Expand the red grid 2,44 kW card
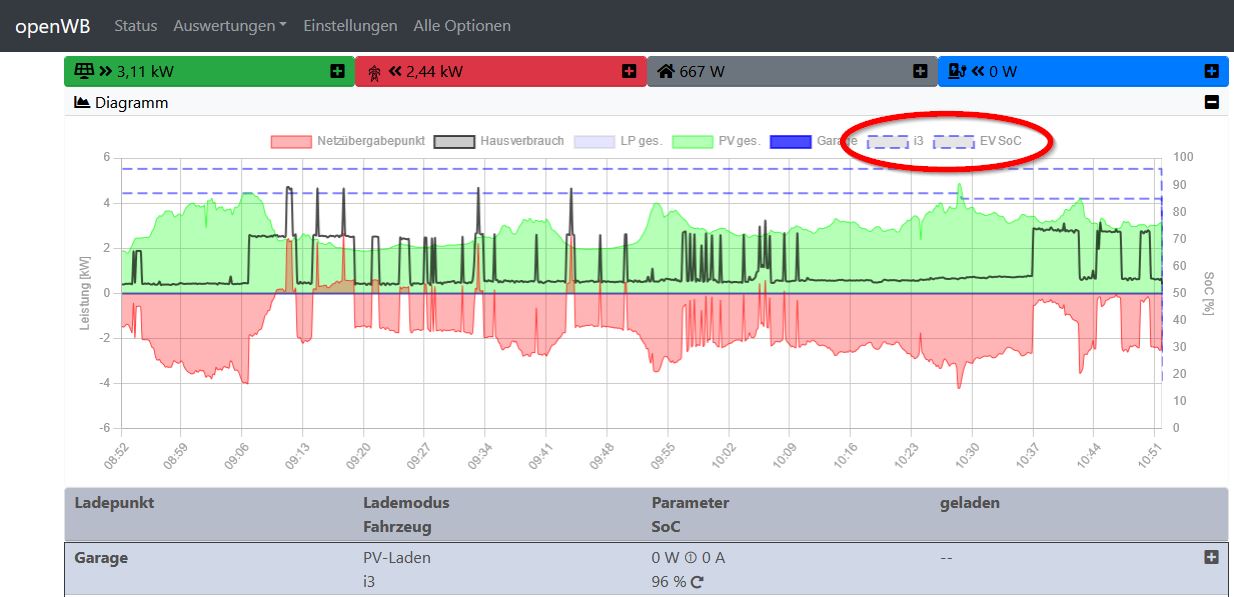The width and height of the screenshot is (1234, 597). (x=629, y=71)
